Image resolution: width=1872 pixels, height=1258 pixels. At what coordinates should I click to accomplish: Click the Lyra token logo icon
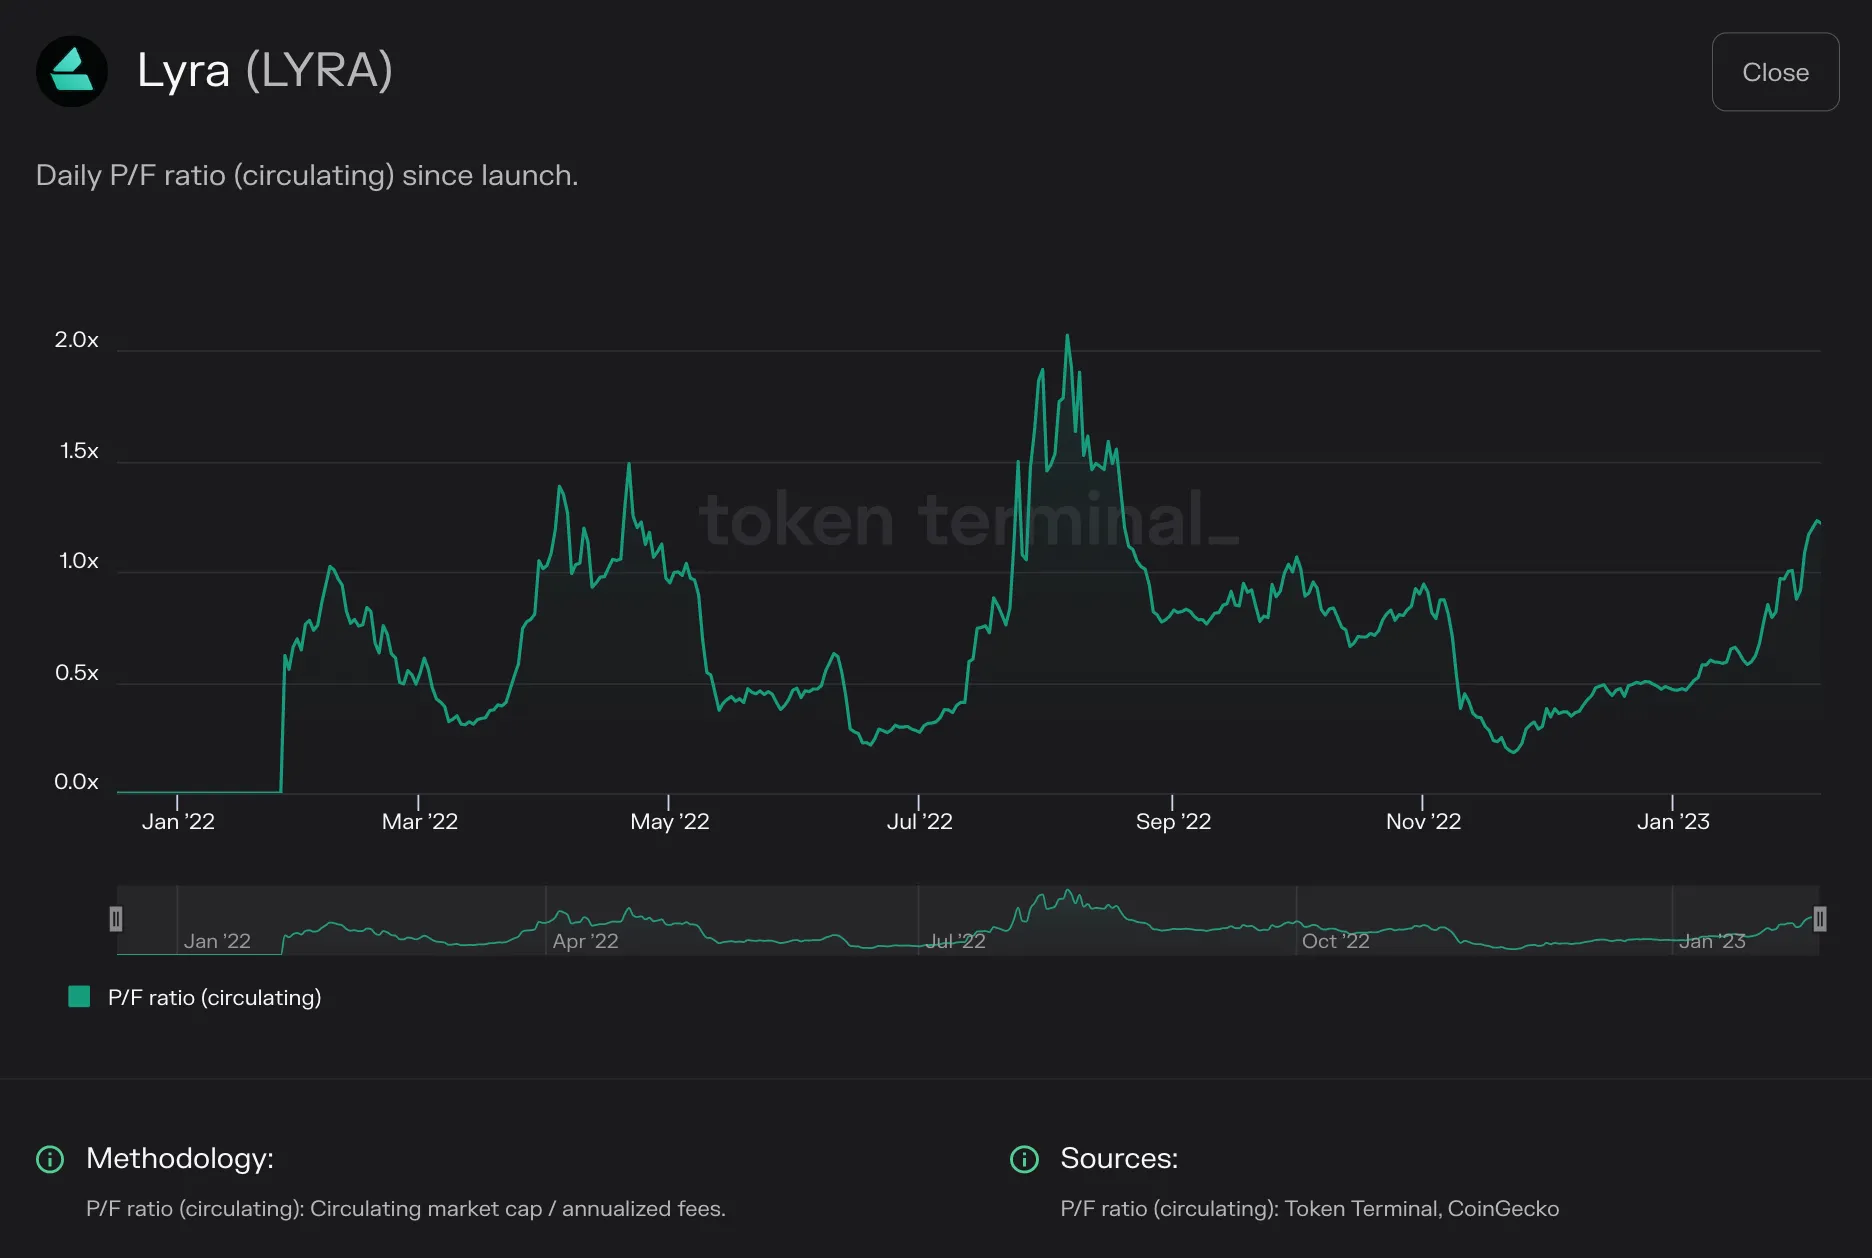coord(72,71)
